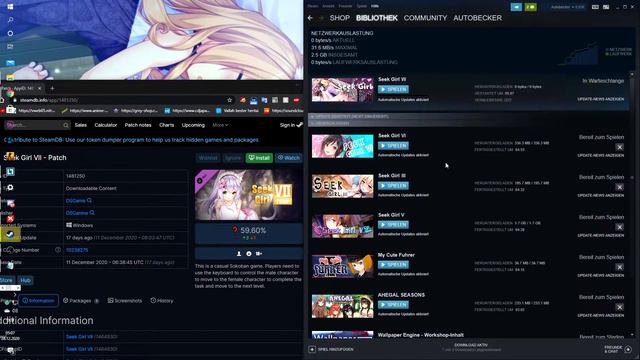The image size is (640, 360).
Task: Click the SteamDB search magnifier icon
Action: point(66,125)
